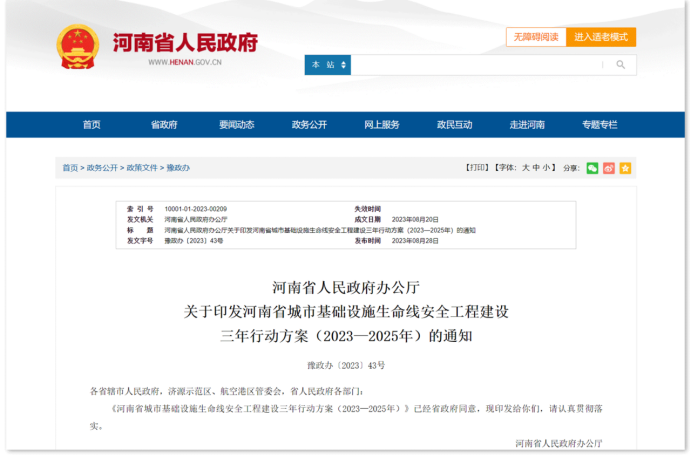Click the magnifier search icon

620,64
